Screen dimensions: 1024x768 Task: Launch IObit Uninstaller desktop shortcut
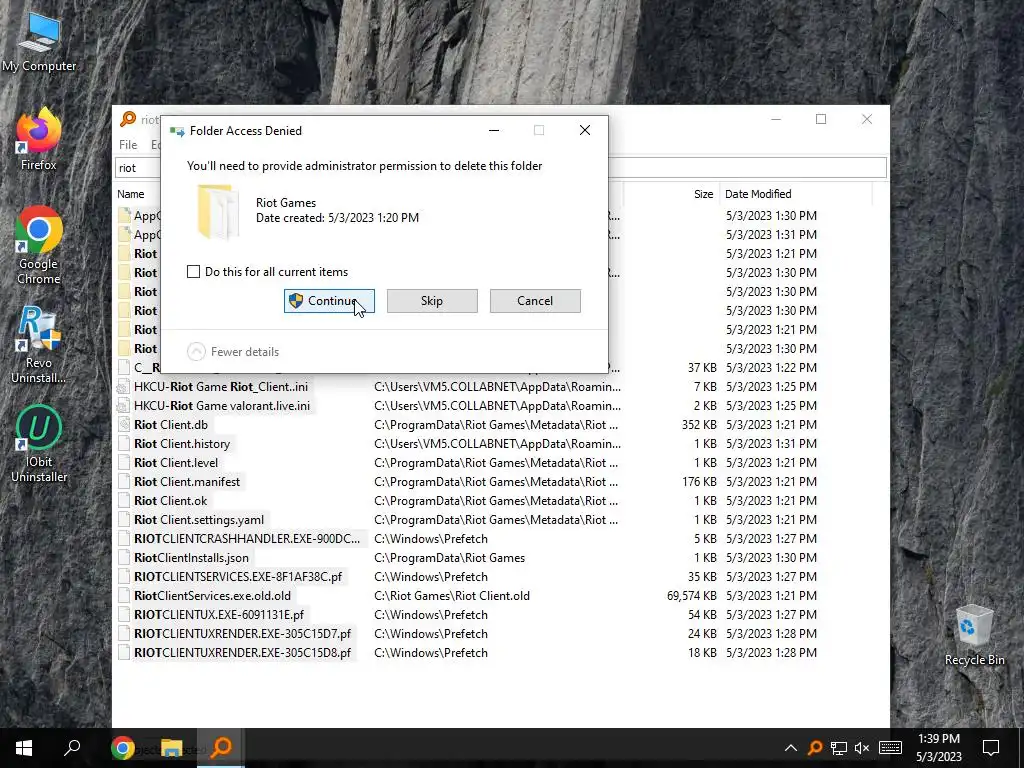[39, 444]
